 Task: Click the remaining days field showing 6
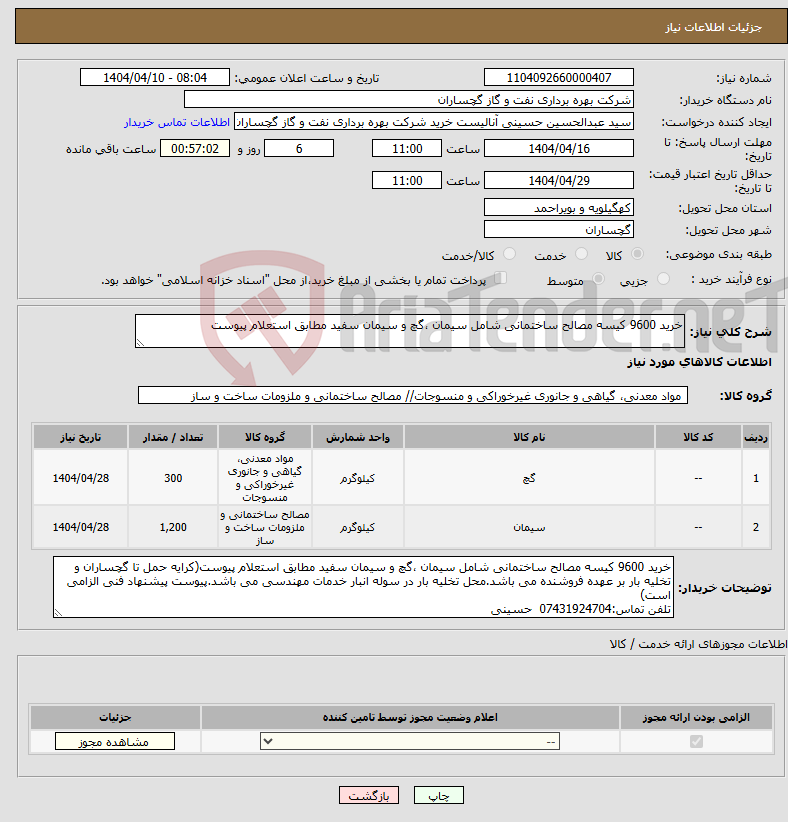tap(299, 148)
